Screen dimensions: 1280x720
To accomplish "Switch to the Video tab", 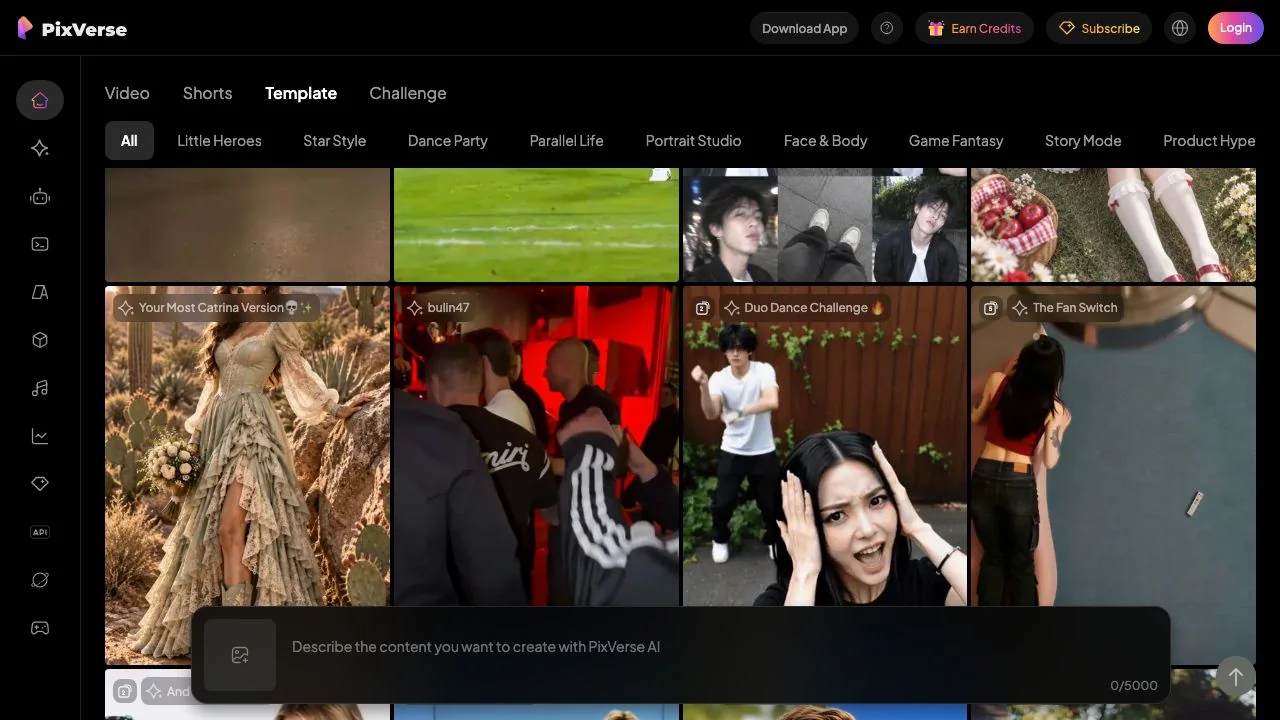I will [127, 93].
